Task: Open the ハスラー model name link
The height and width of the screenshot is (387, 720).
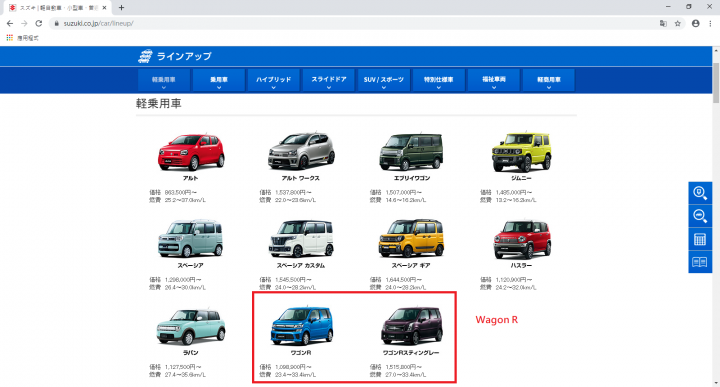Action: (x=521, y=265)
